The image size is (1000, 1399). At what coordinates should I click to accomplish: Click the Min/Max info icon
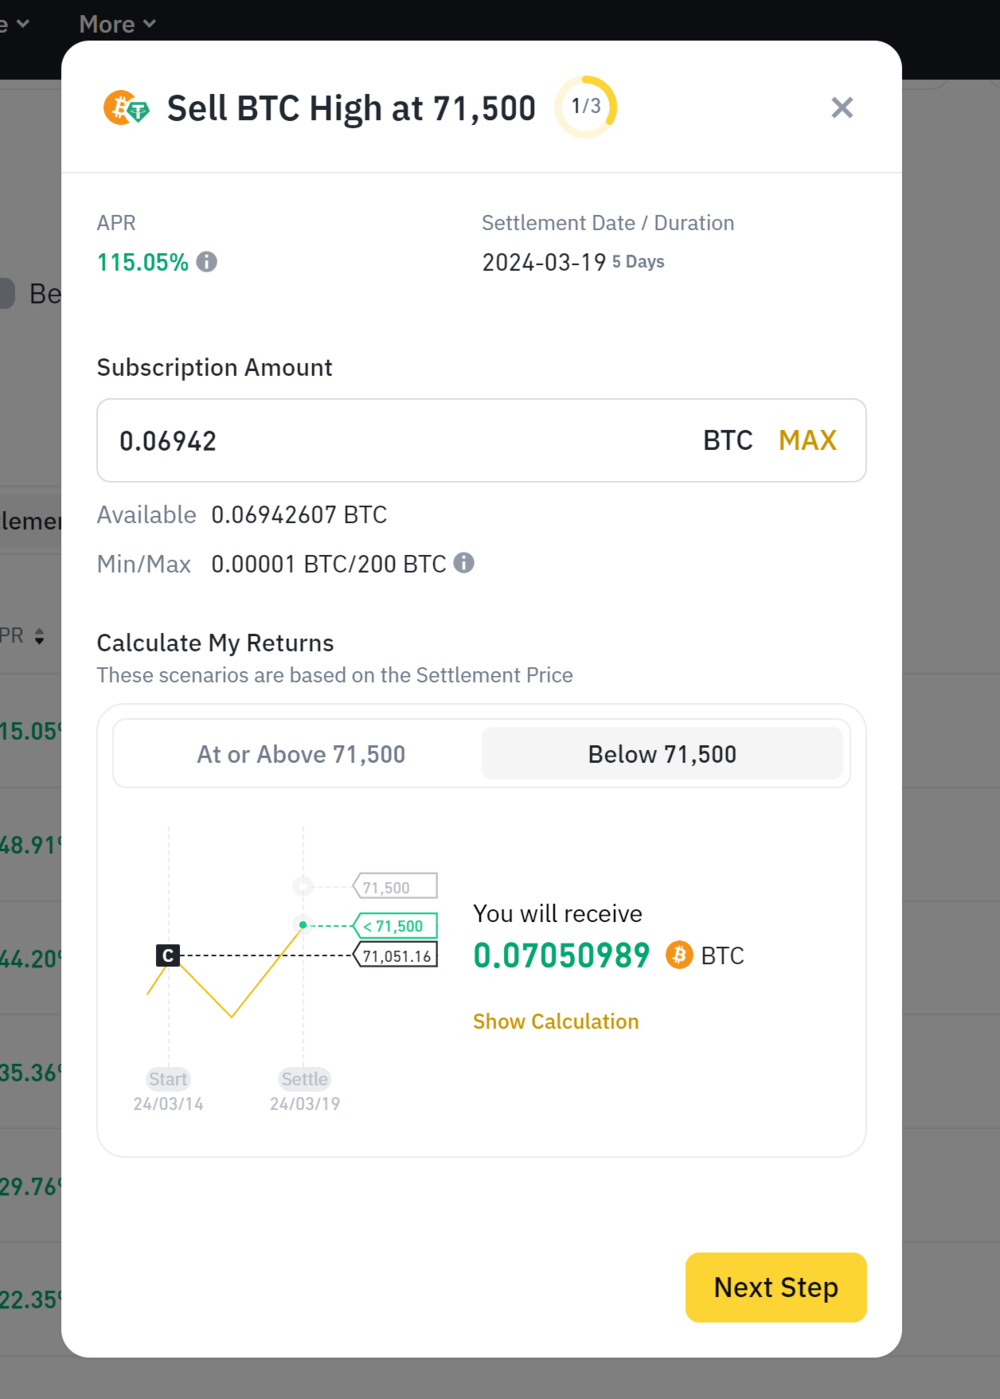(464, 563)
